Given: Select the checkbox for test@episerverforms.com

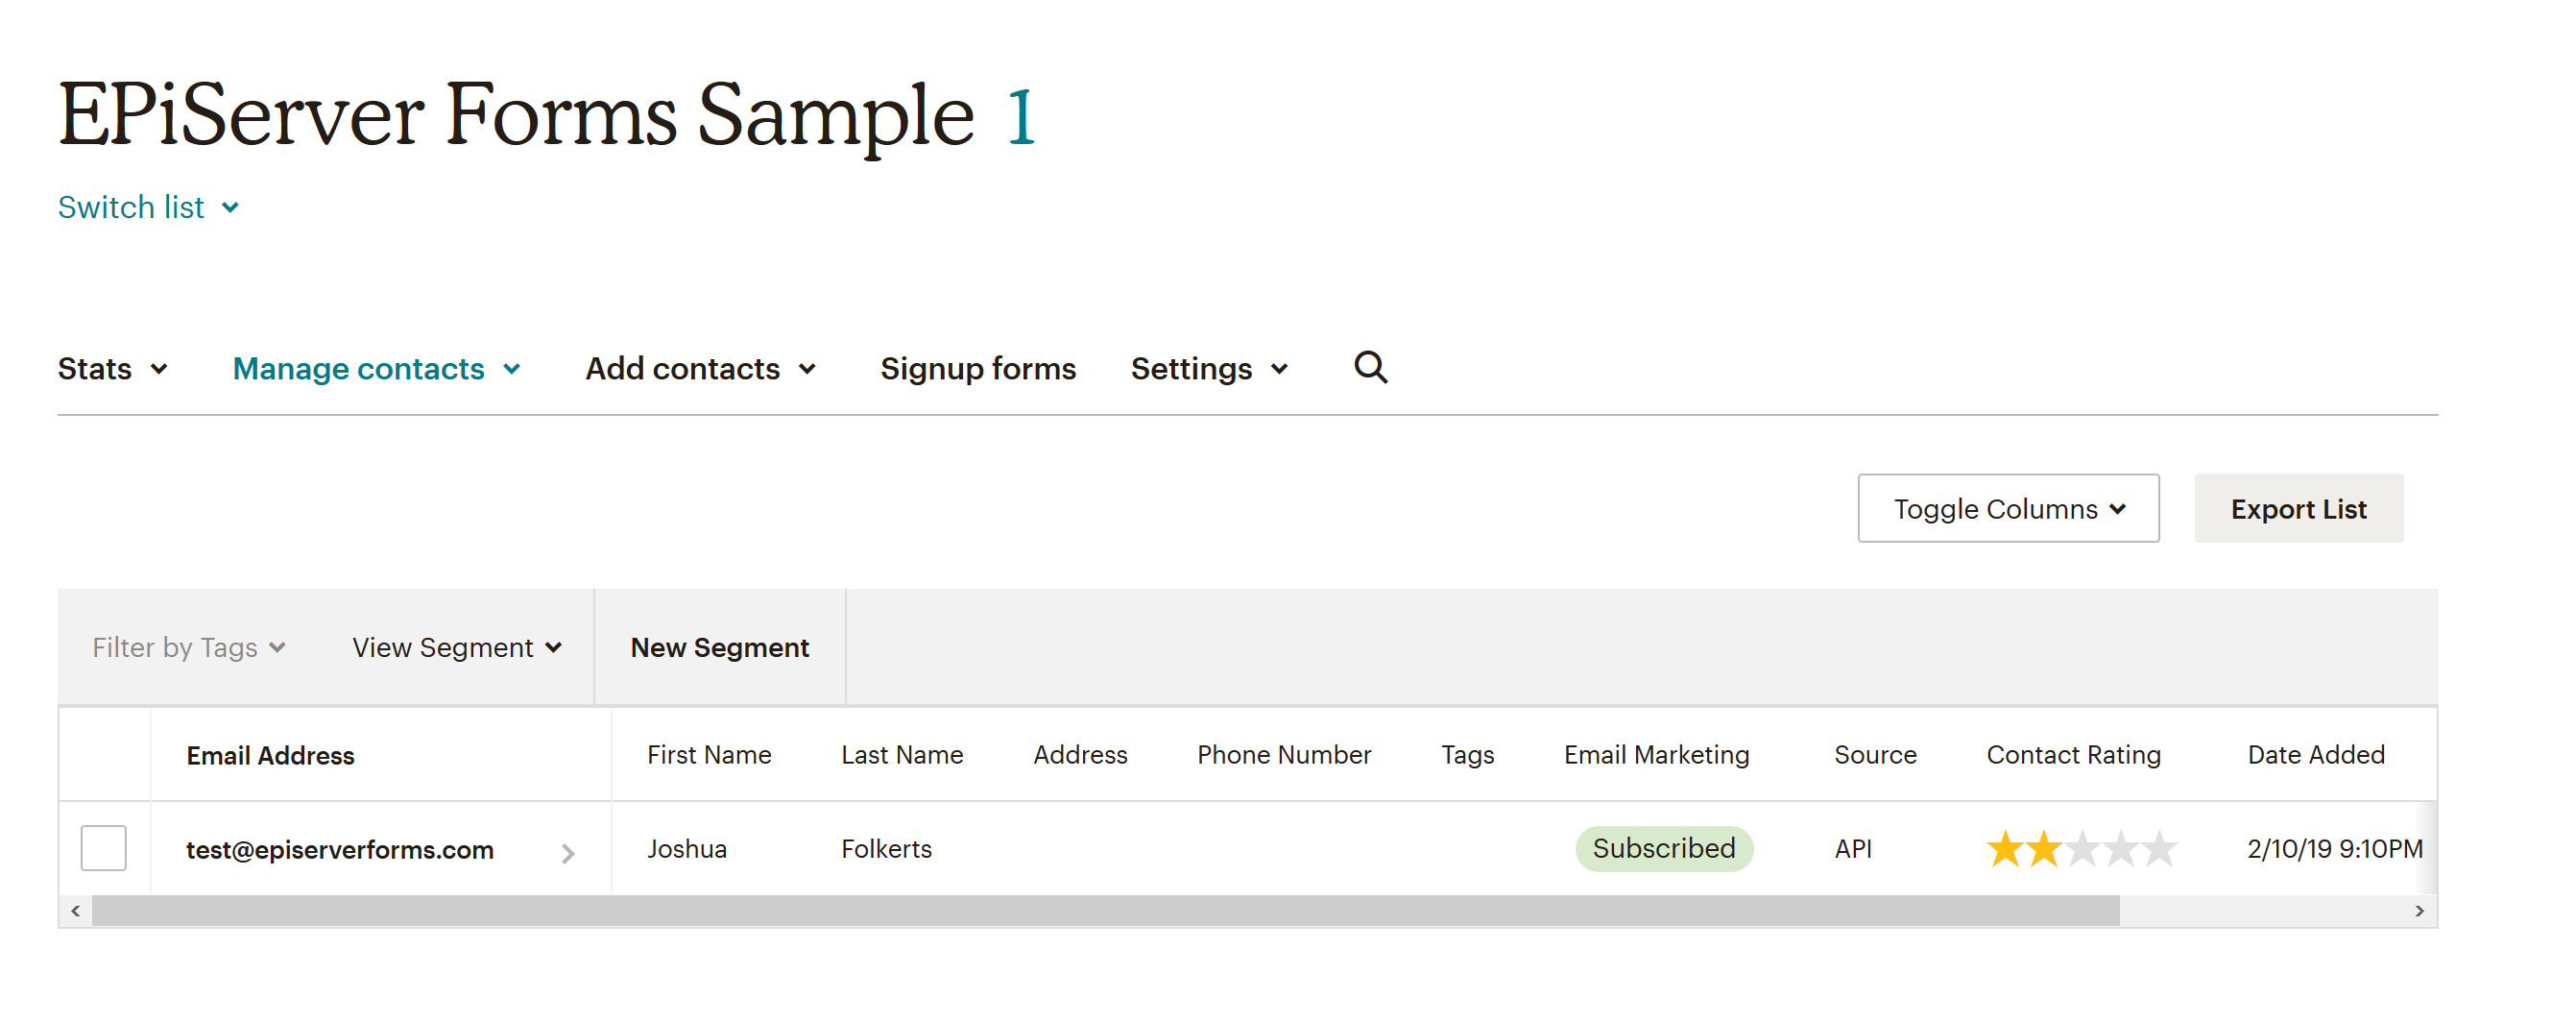Looking at the screenshot, I should (103, 848).
